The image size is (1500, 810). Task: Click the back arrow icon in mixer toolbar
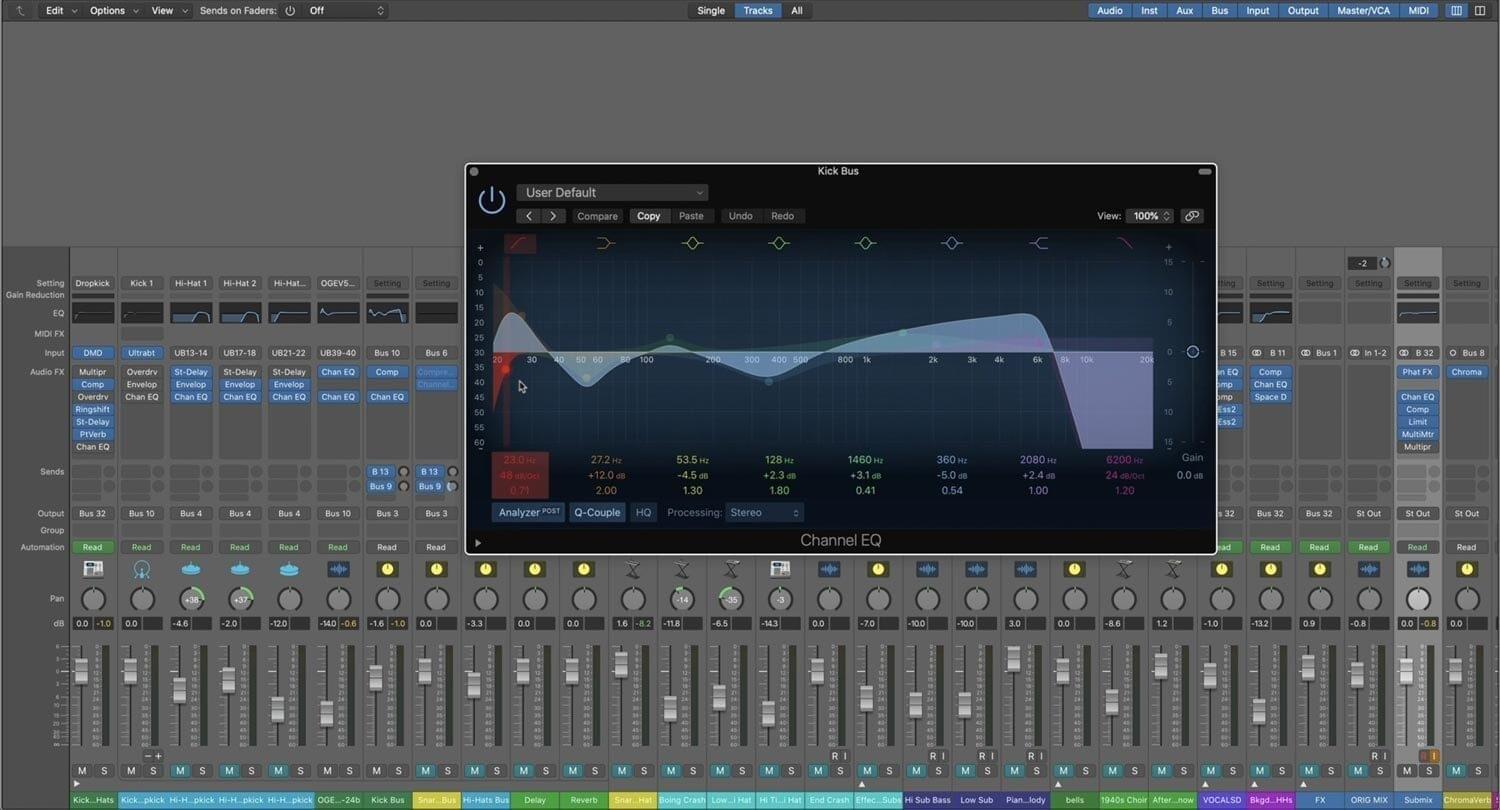click(x=19, y=11)
